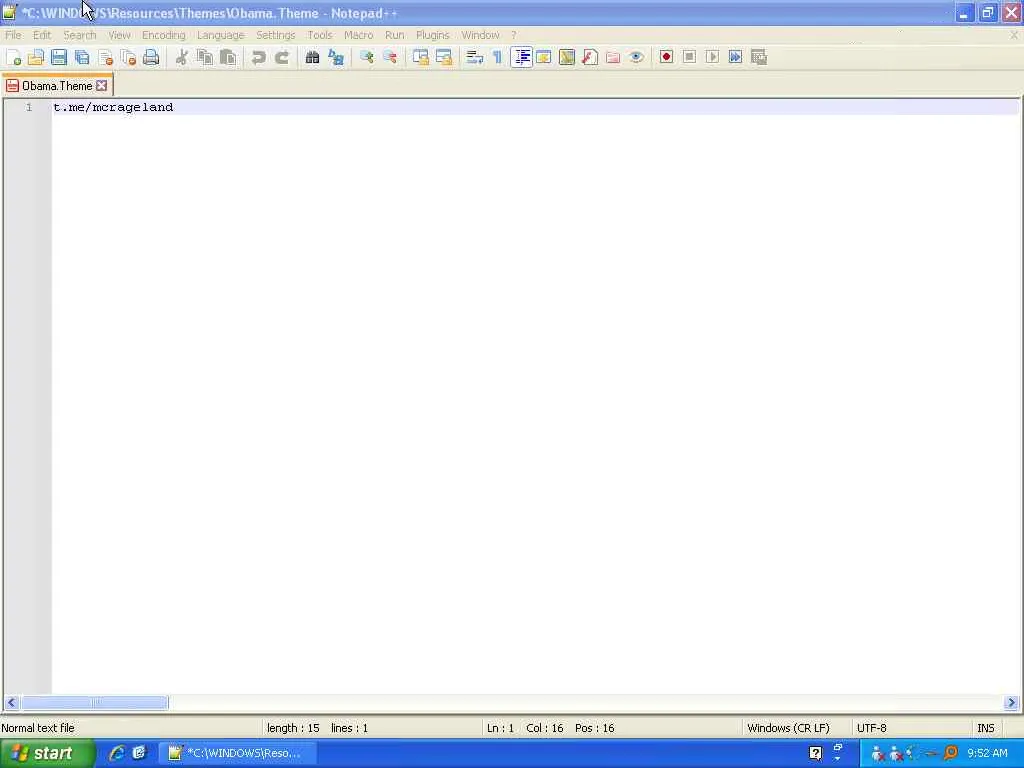Click the Normal text file status label

point(38,728)
